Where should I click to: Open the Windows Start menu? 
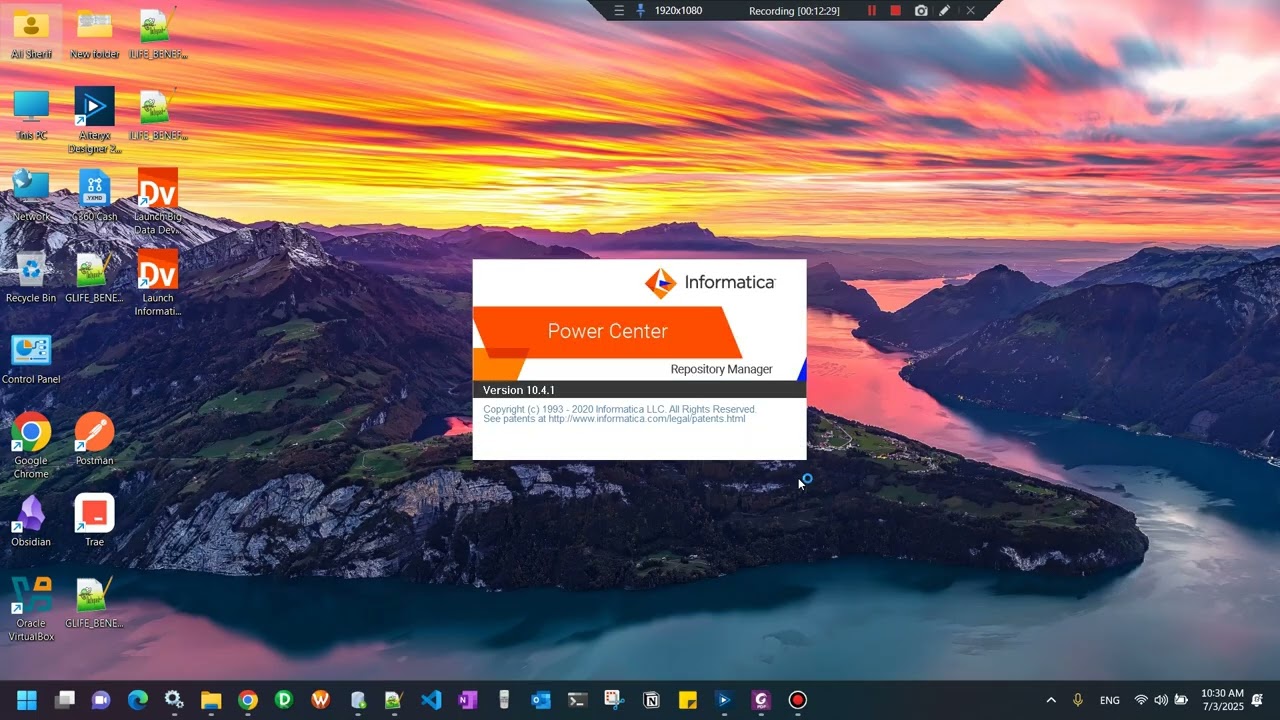click(27, 700)
